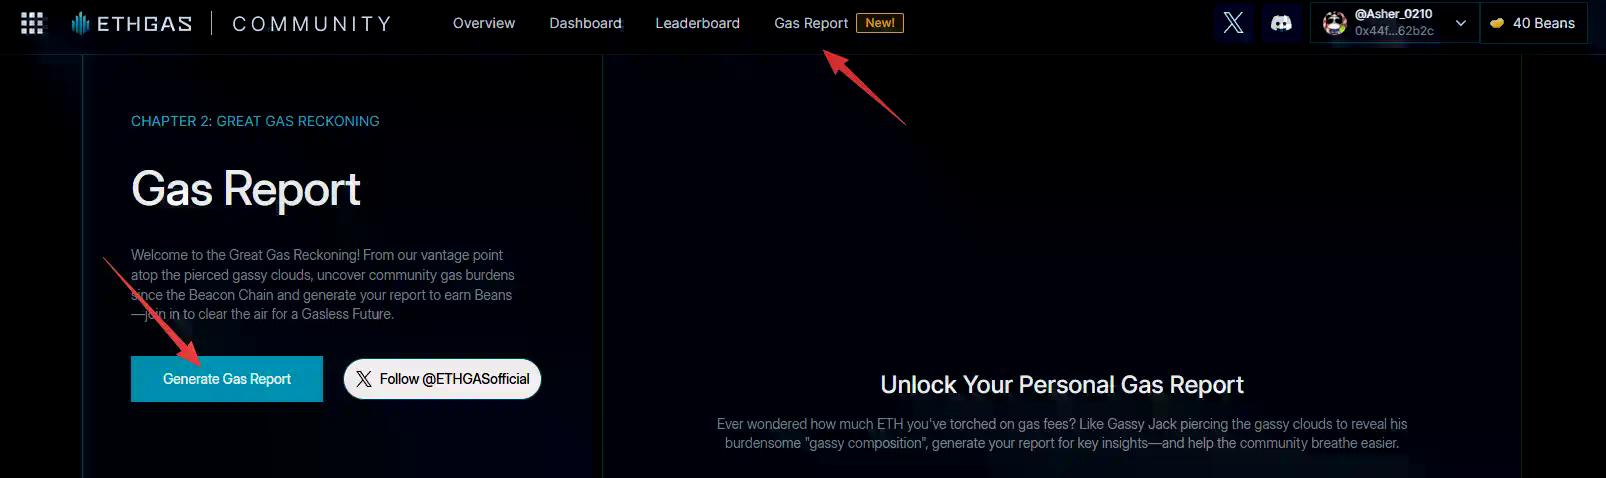Click the X logo inside Follow button
Image resolution: width=1606 pixels, height=478 pixels.
click(x=363, y=379)
